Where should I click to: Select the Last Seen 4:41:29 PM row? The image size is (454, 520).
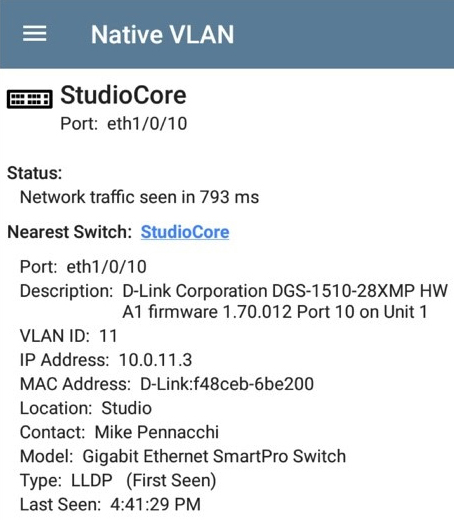tap(110, 505)
